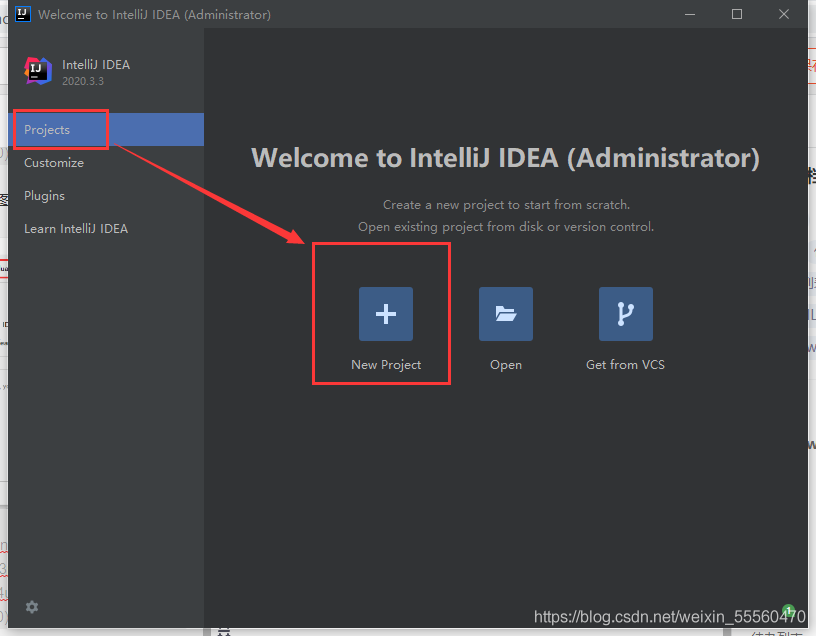This screenshot has height=636, width=816.
Task: Maximize the Welcome window
Action: coord(737,15)
